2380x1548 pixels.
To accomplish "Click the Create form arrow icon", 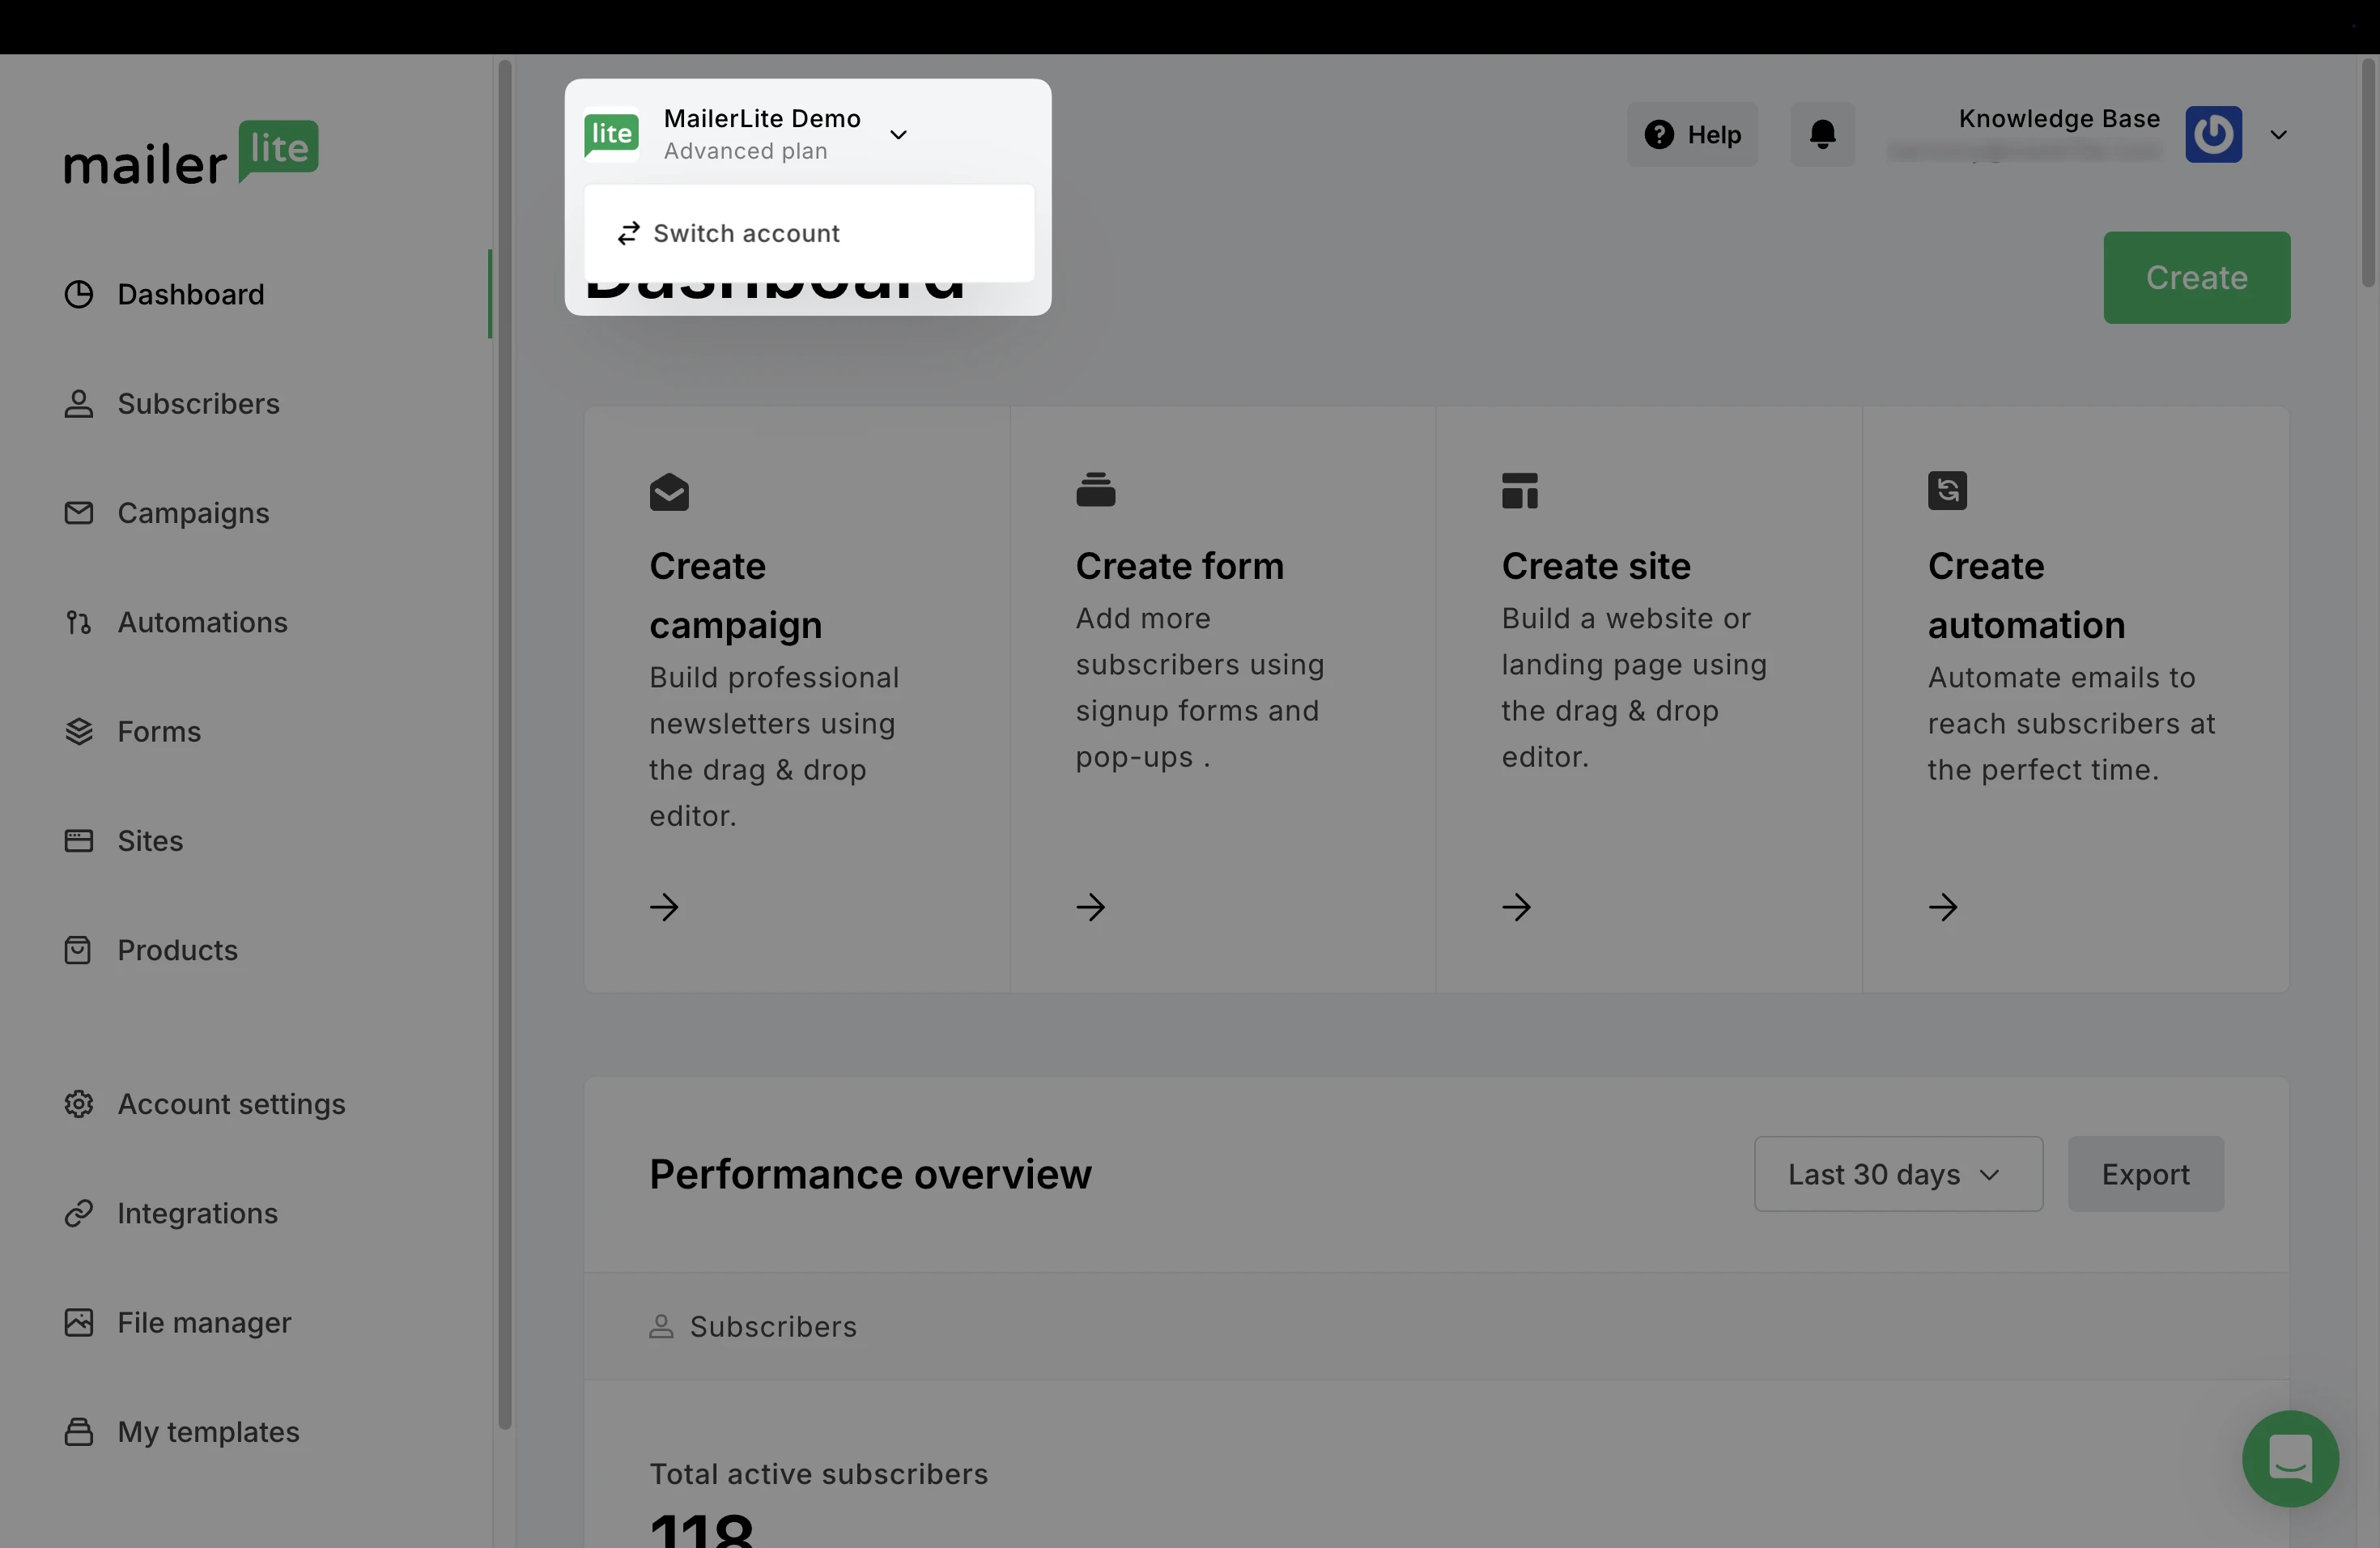I will point(1090,907).
